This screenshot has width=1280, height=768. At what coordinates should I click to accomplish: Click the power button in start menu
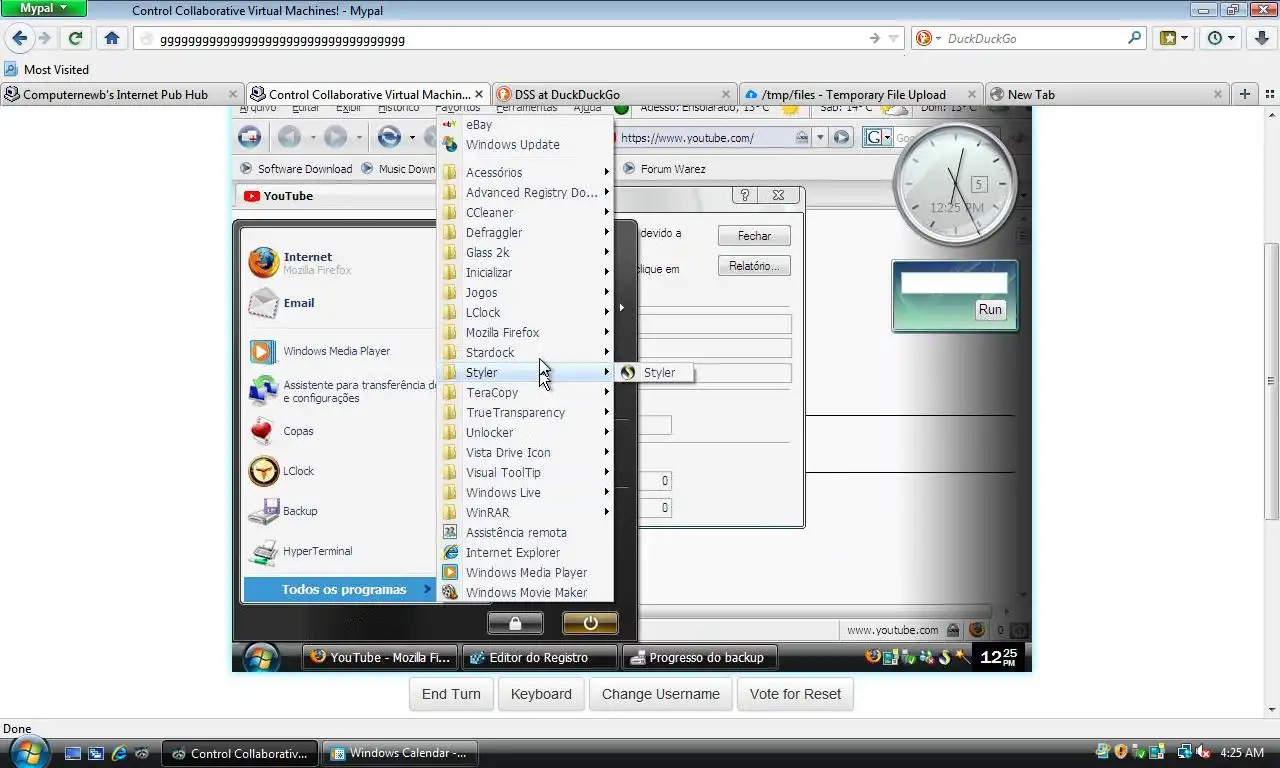point(590,623)
